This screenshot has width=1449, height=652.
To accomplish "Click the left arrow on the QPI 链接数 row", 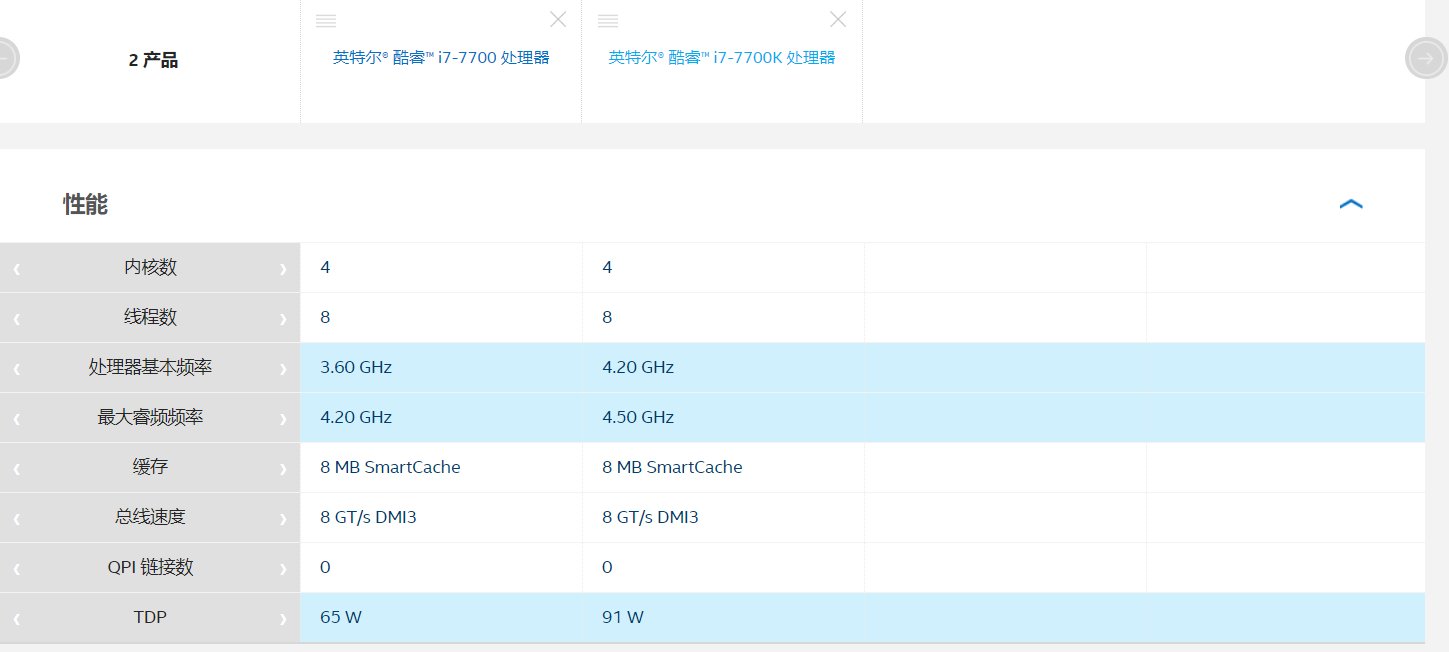I will (16, 567).
